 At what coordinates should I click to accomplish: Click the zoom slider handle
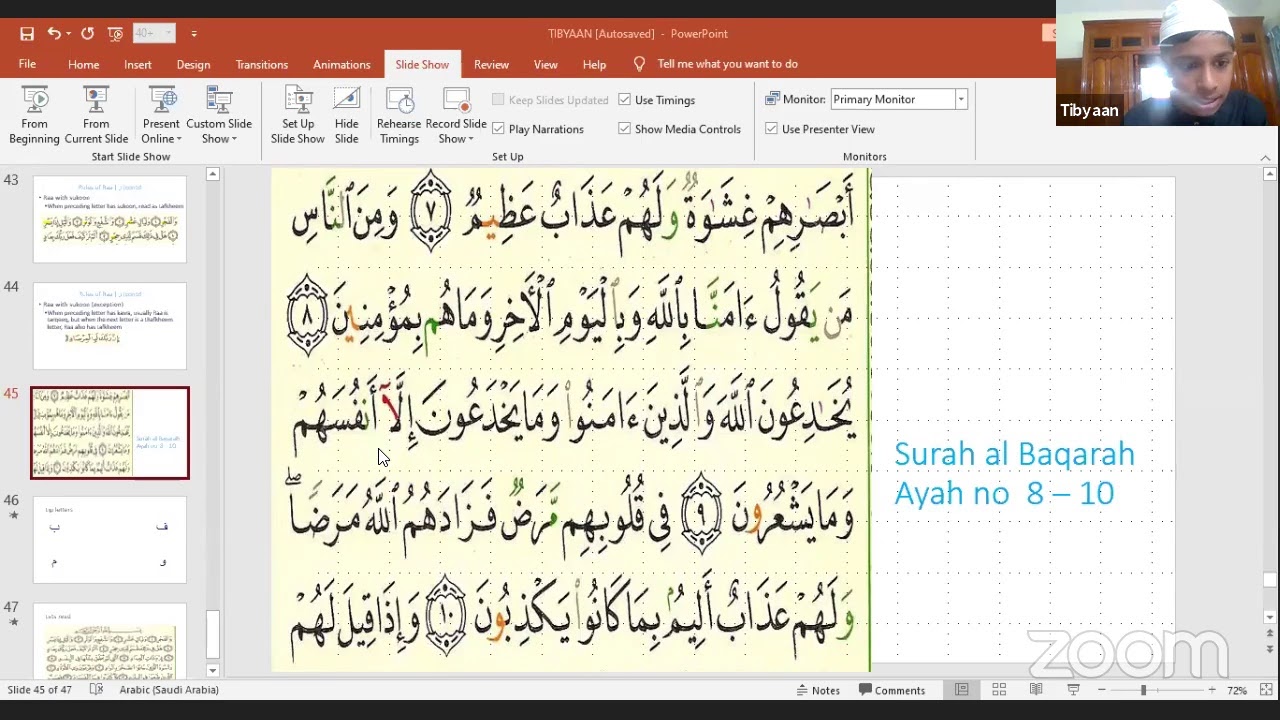(x=1143, y=690)
